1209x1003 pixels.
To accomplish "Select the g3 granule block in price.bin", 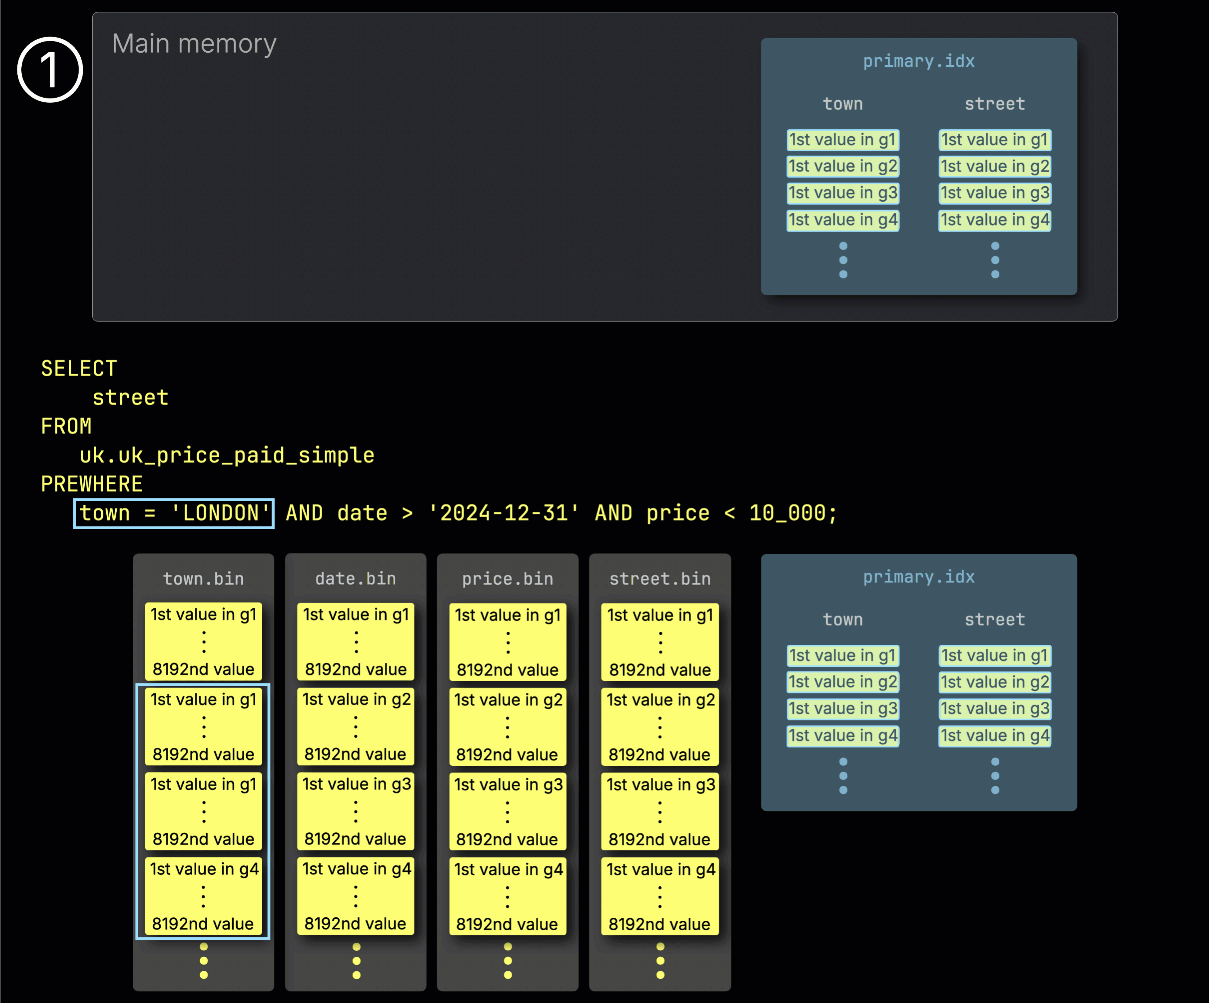I will tap(508, 811).
